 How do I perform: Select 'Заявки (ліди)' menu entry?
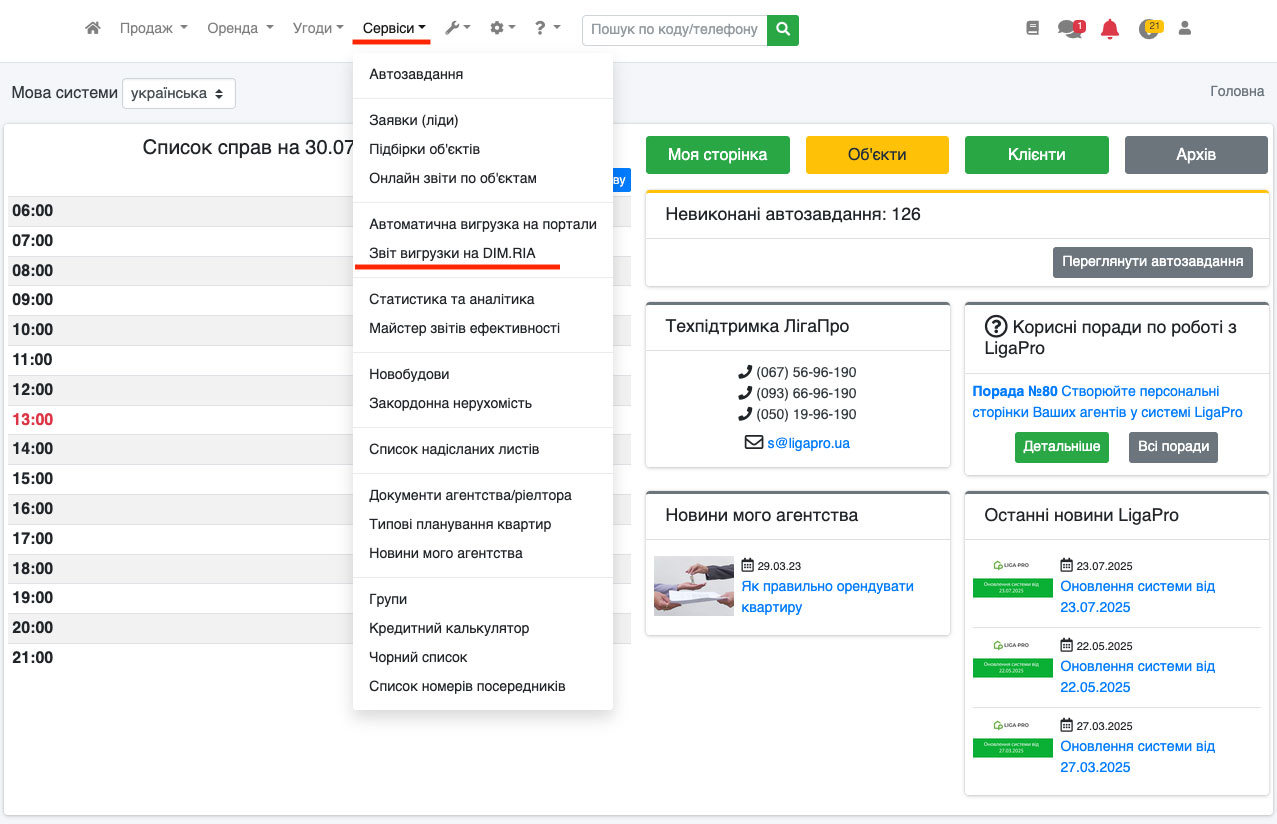(413, 120)
